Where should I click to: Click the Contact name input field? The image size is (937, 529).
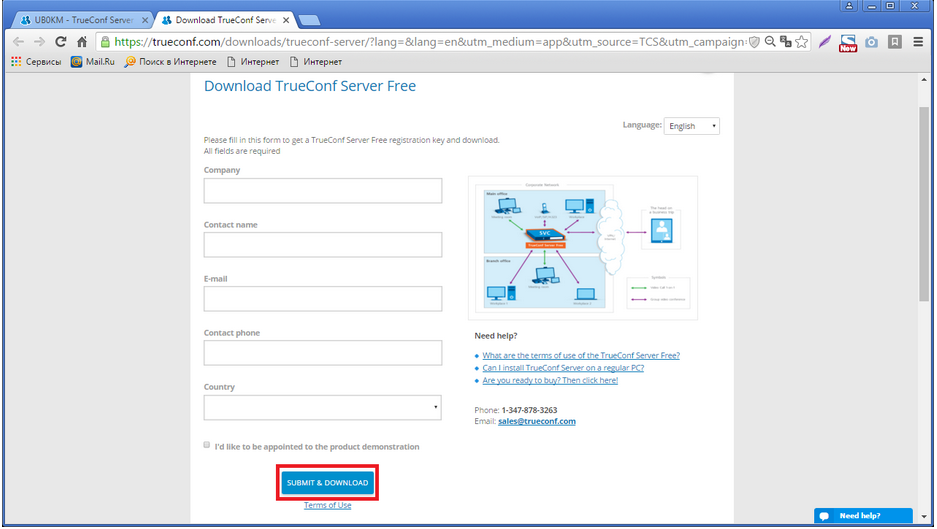click(x=323, y=245)
